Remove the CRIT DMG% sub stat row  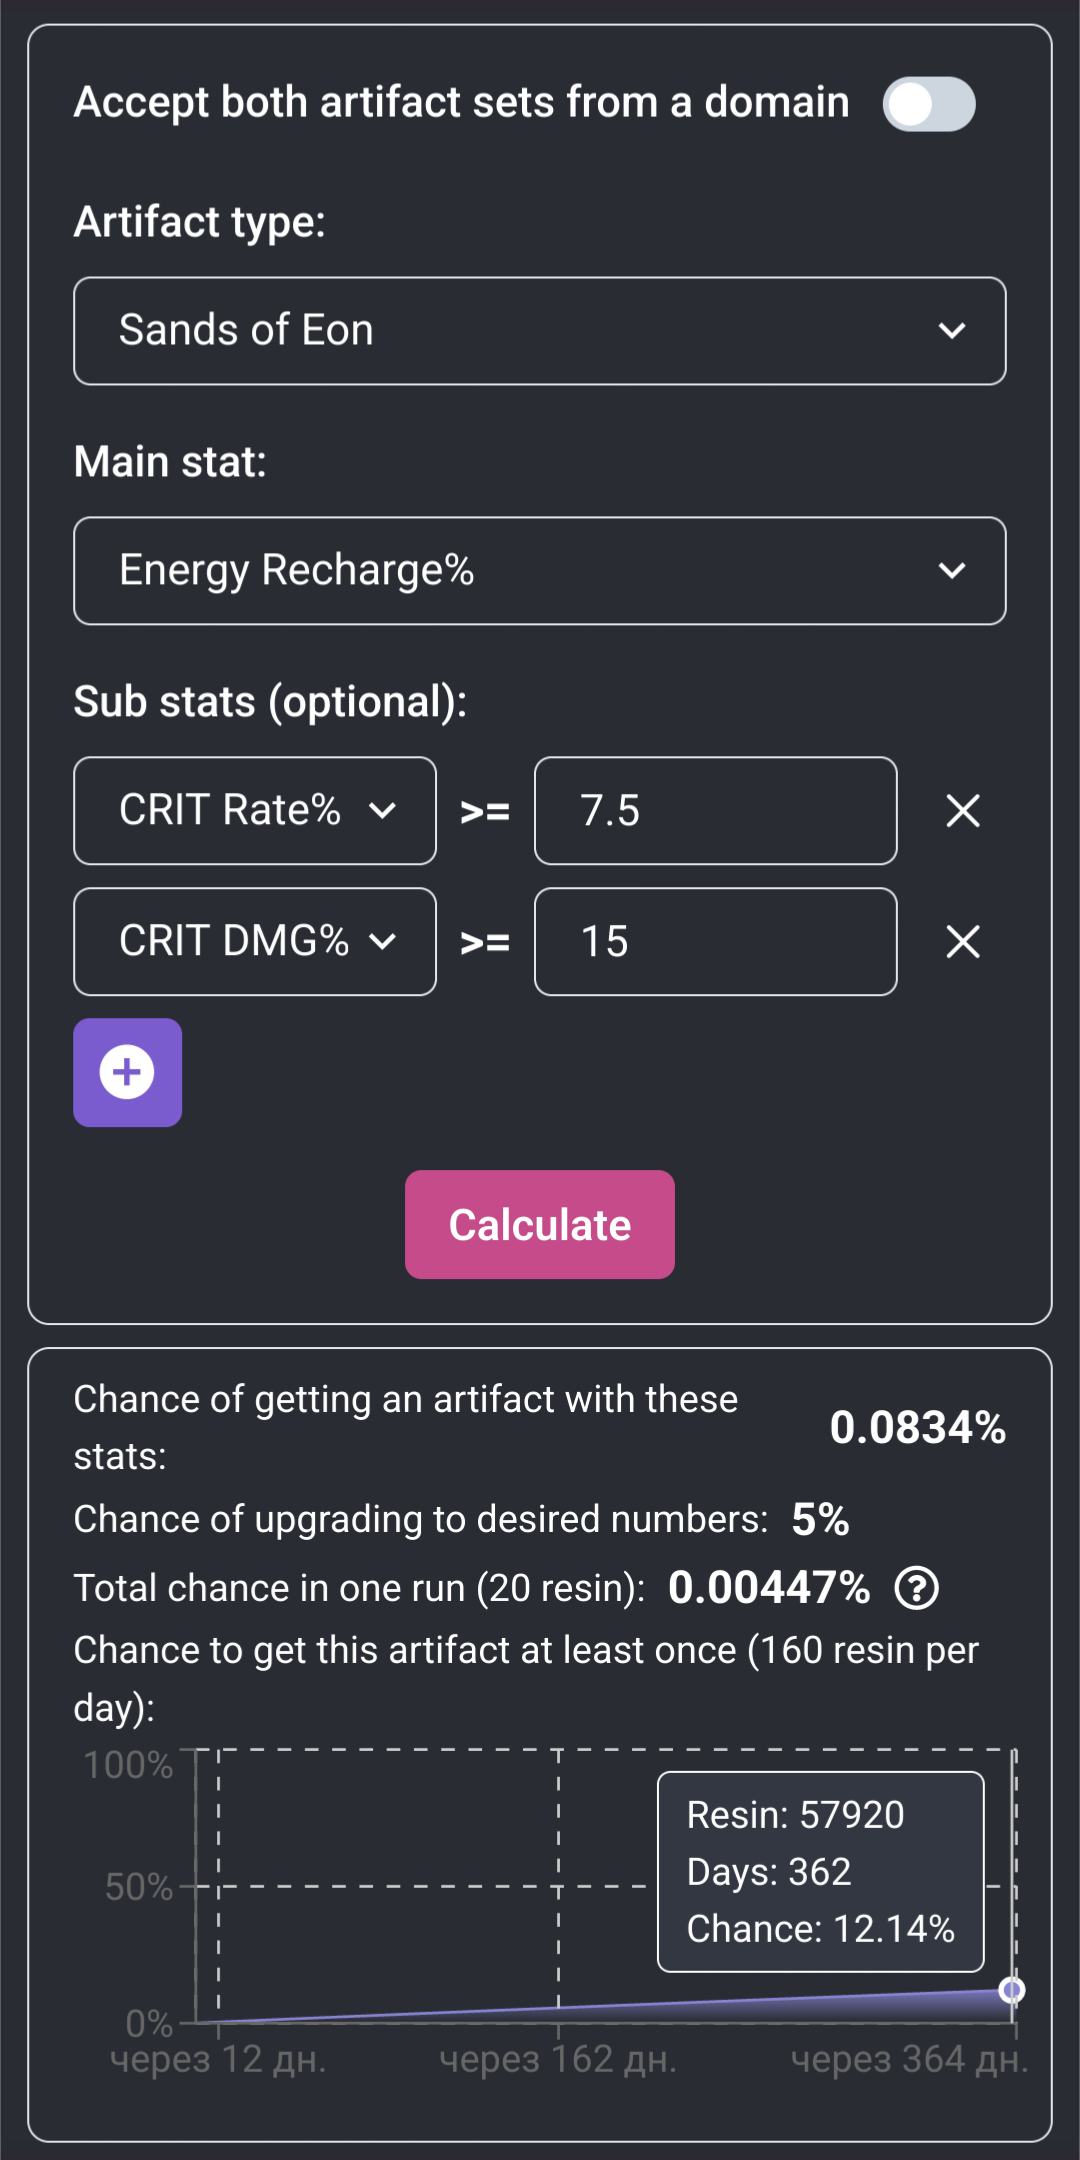click(963, 942)
